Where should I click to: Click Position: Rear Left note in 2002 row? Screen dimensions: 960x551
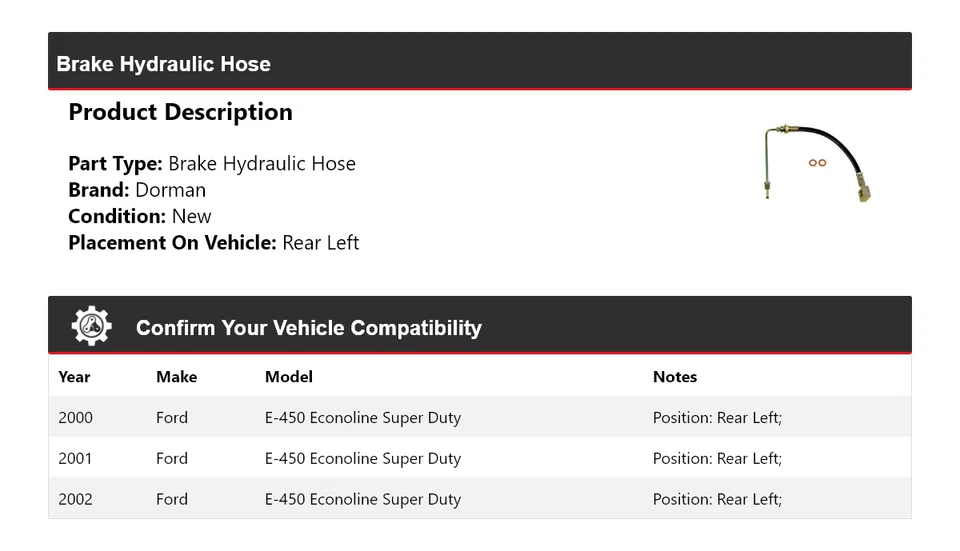pyautogui.click(x=717, y=499)
